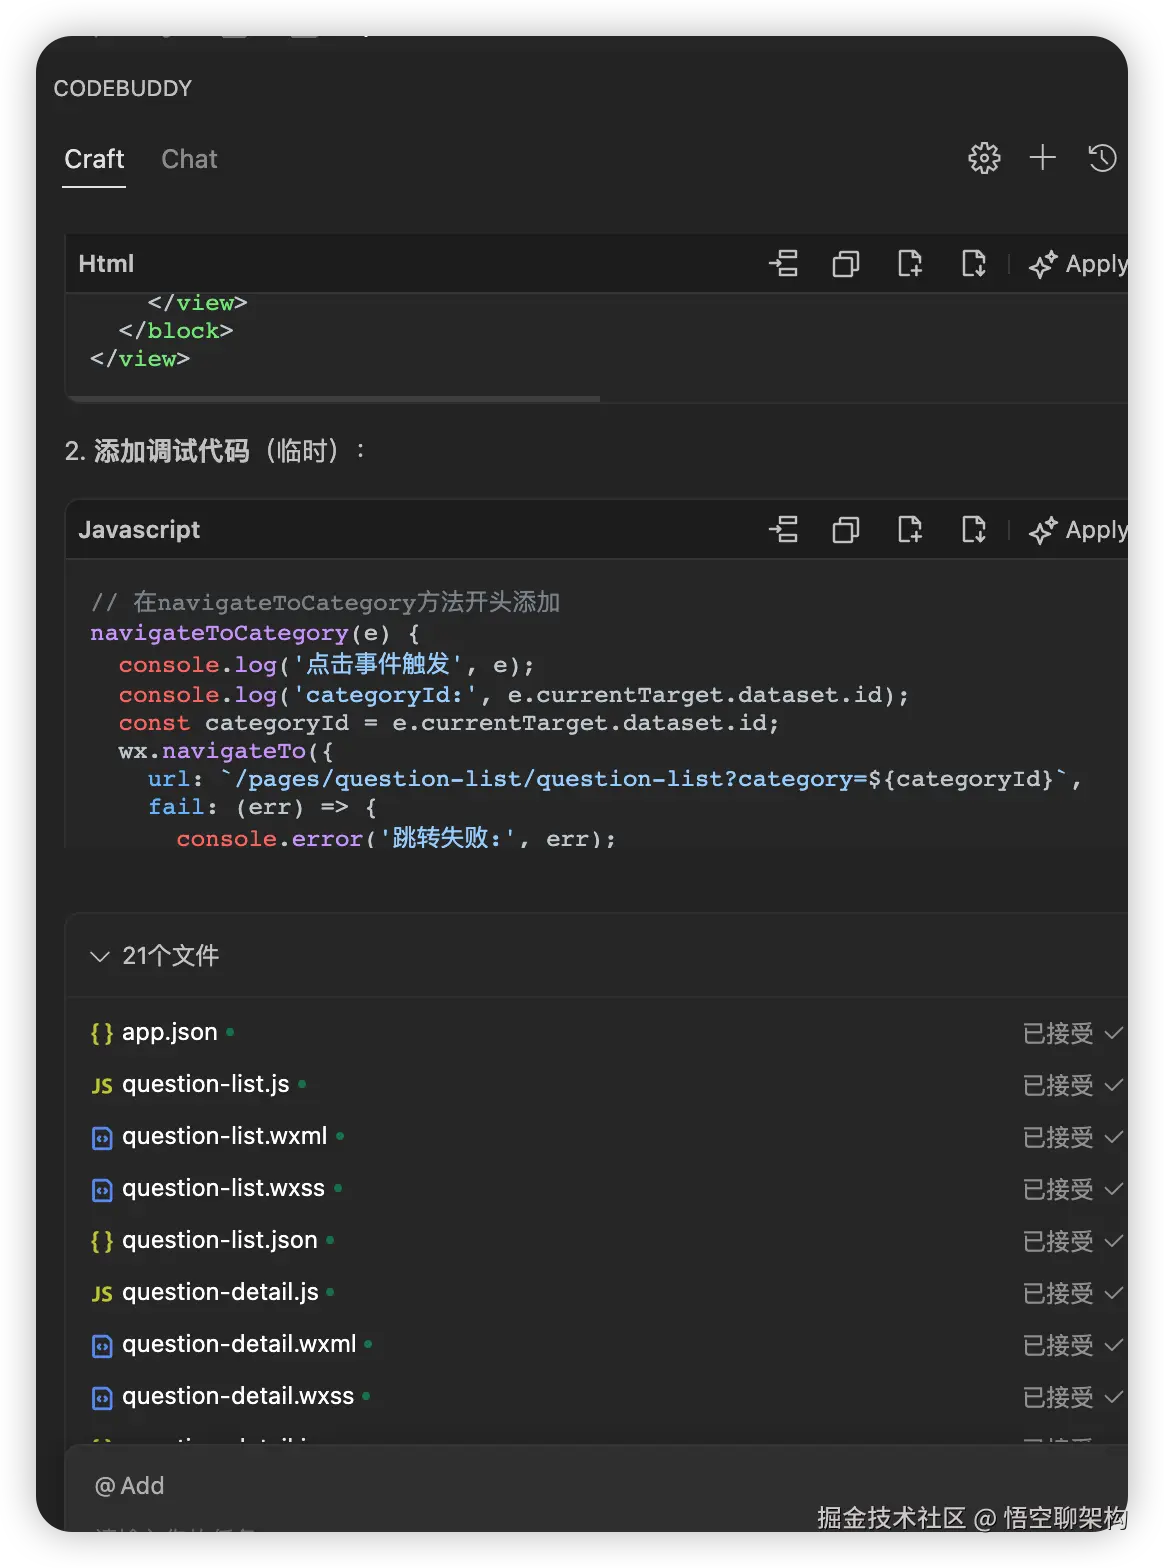This screenshot has width=1164, height=1568.
Task: Copy the Javascript code block
Action: tap(846, 530)
